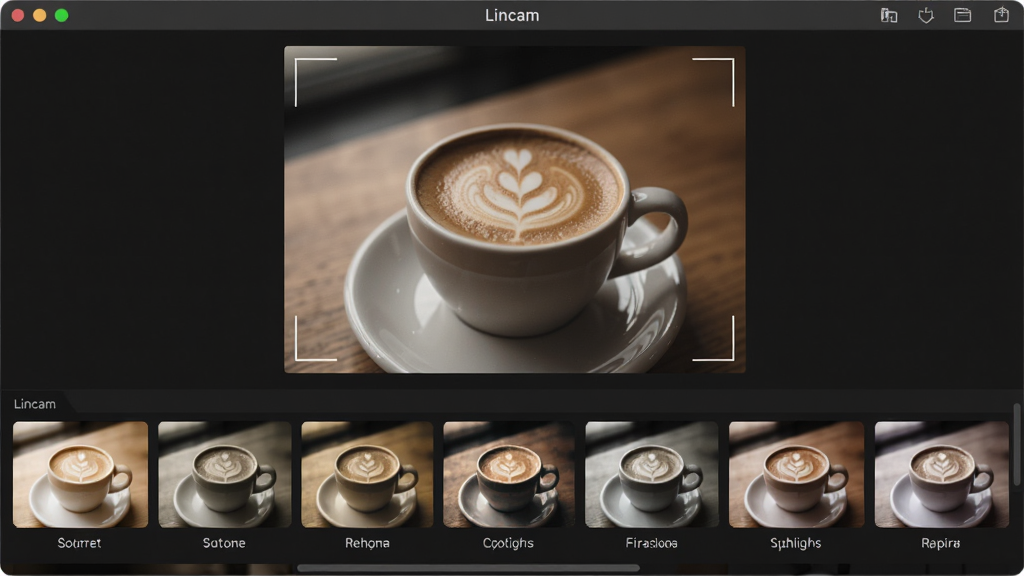
Task: Pick the Cootighs filter thumbnail
Action: pos(509,474)
